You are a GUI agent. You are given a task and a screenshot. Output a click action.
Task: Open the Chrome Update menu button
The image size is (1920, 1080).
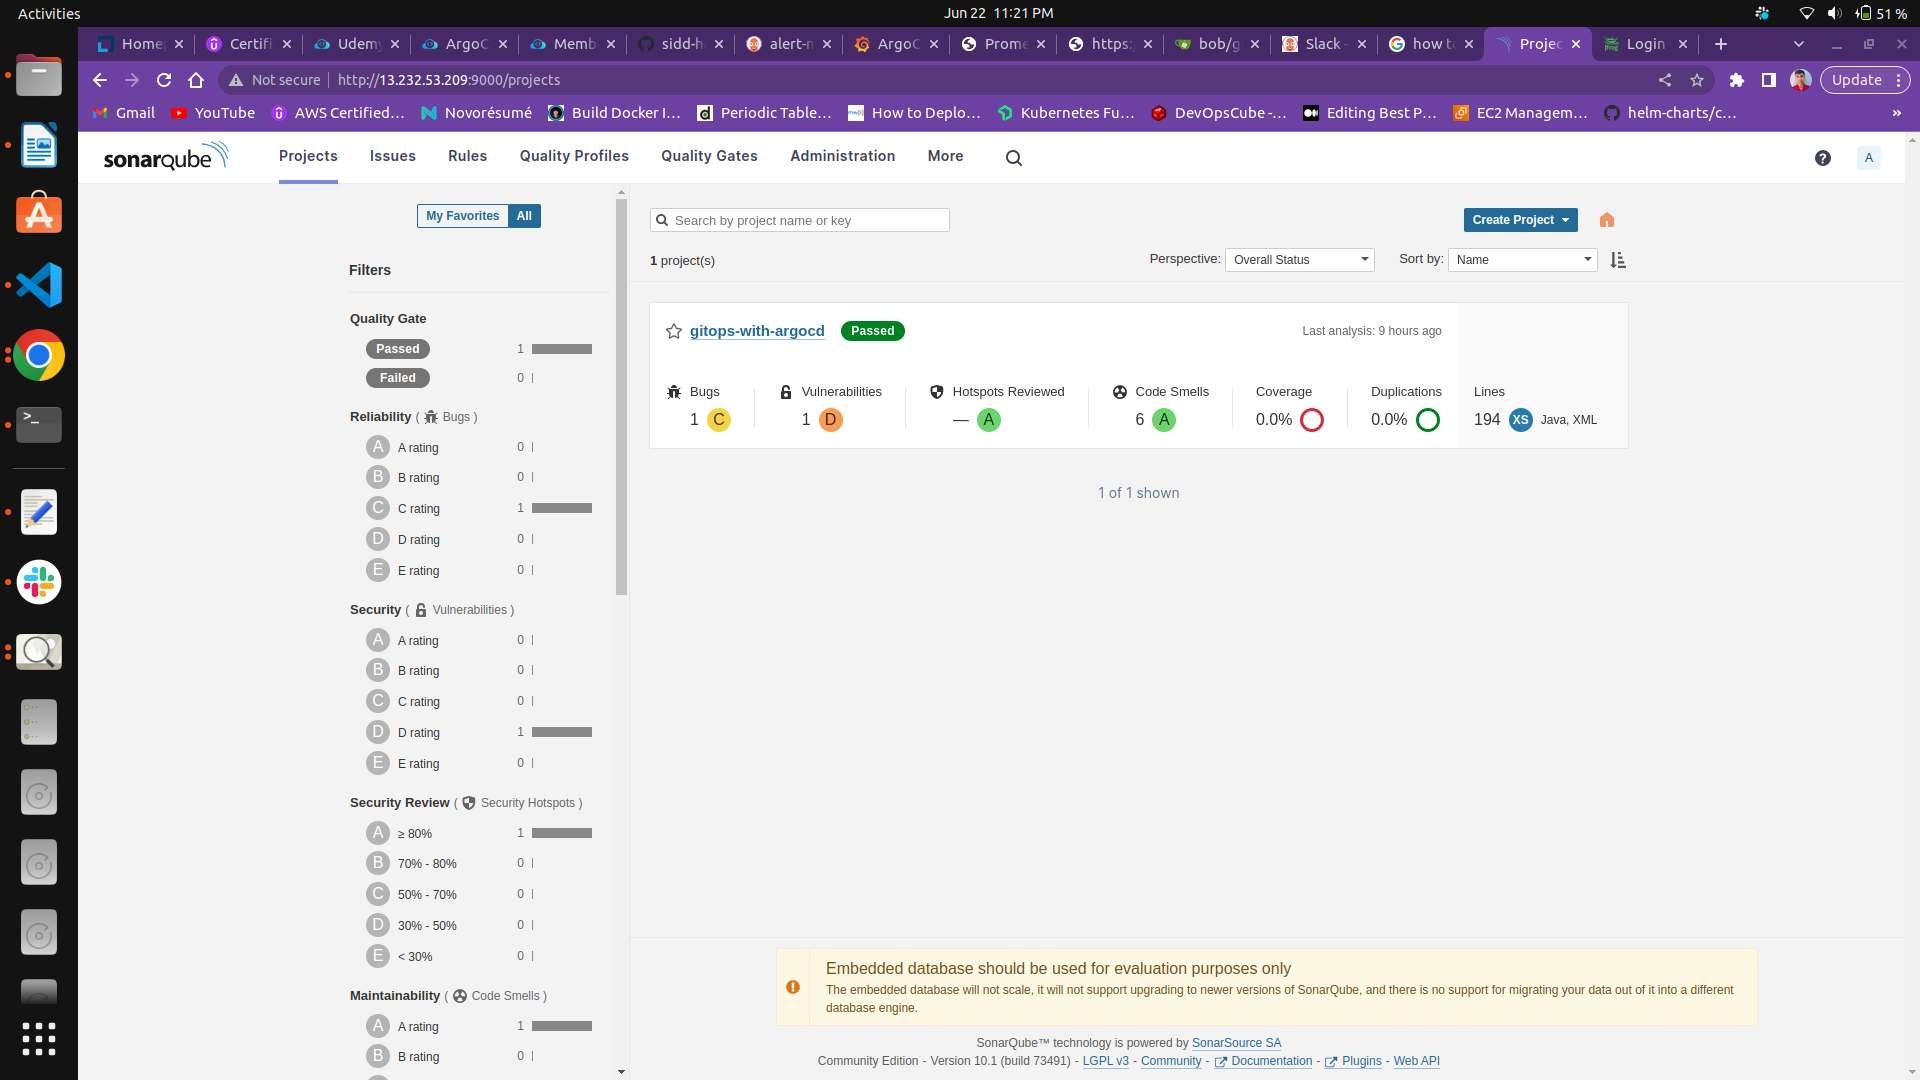(1866, 80)
